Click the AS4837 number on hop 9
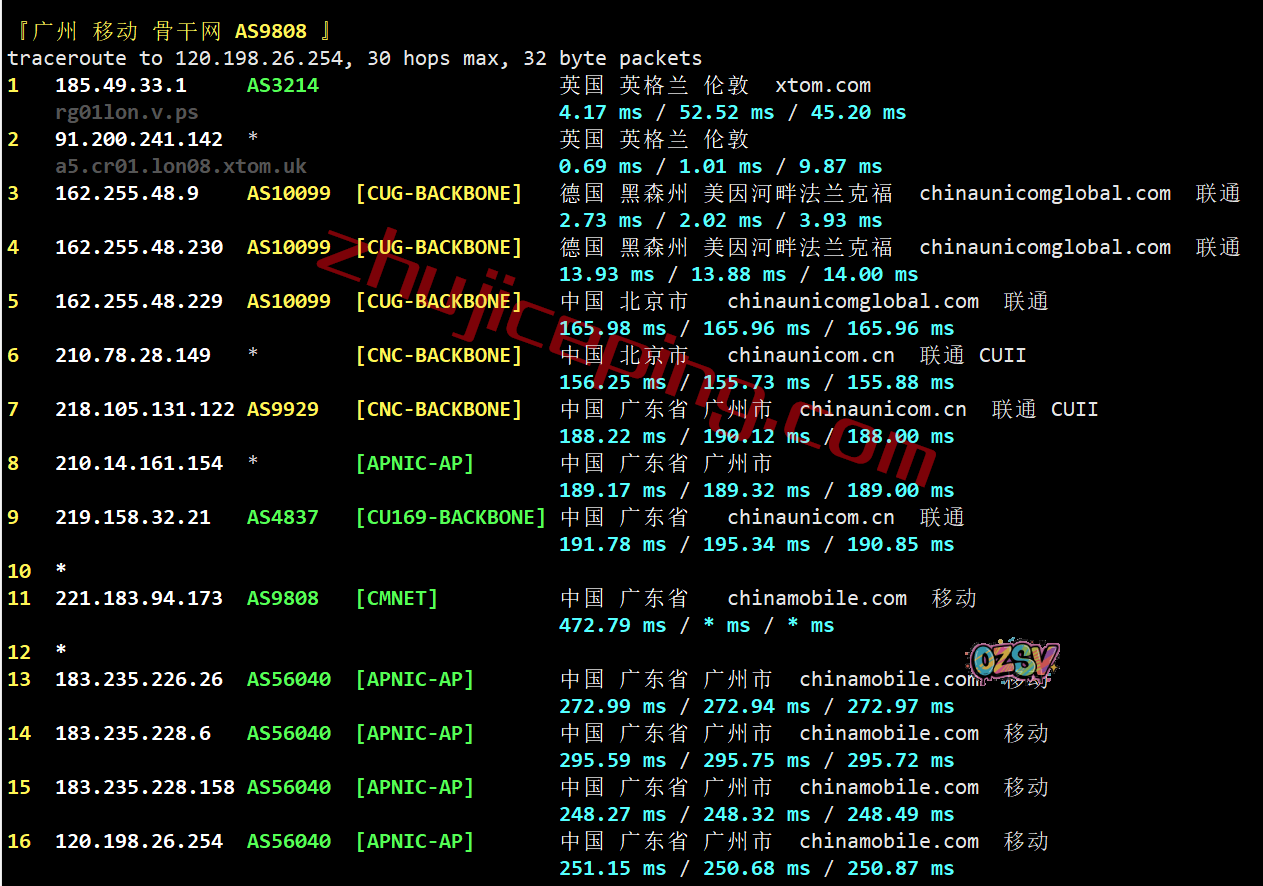Screen dimensions: 1263x886 click(282, 518)
